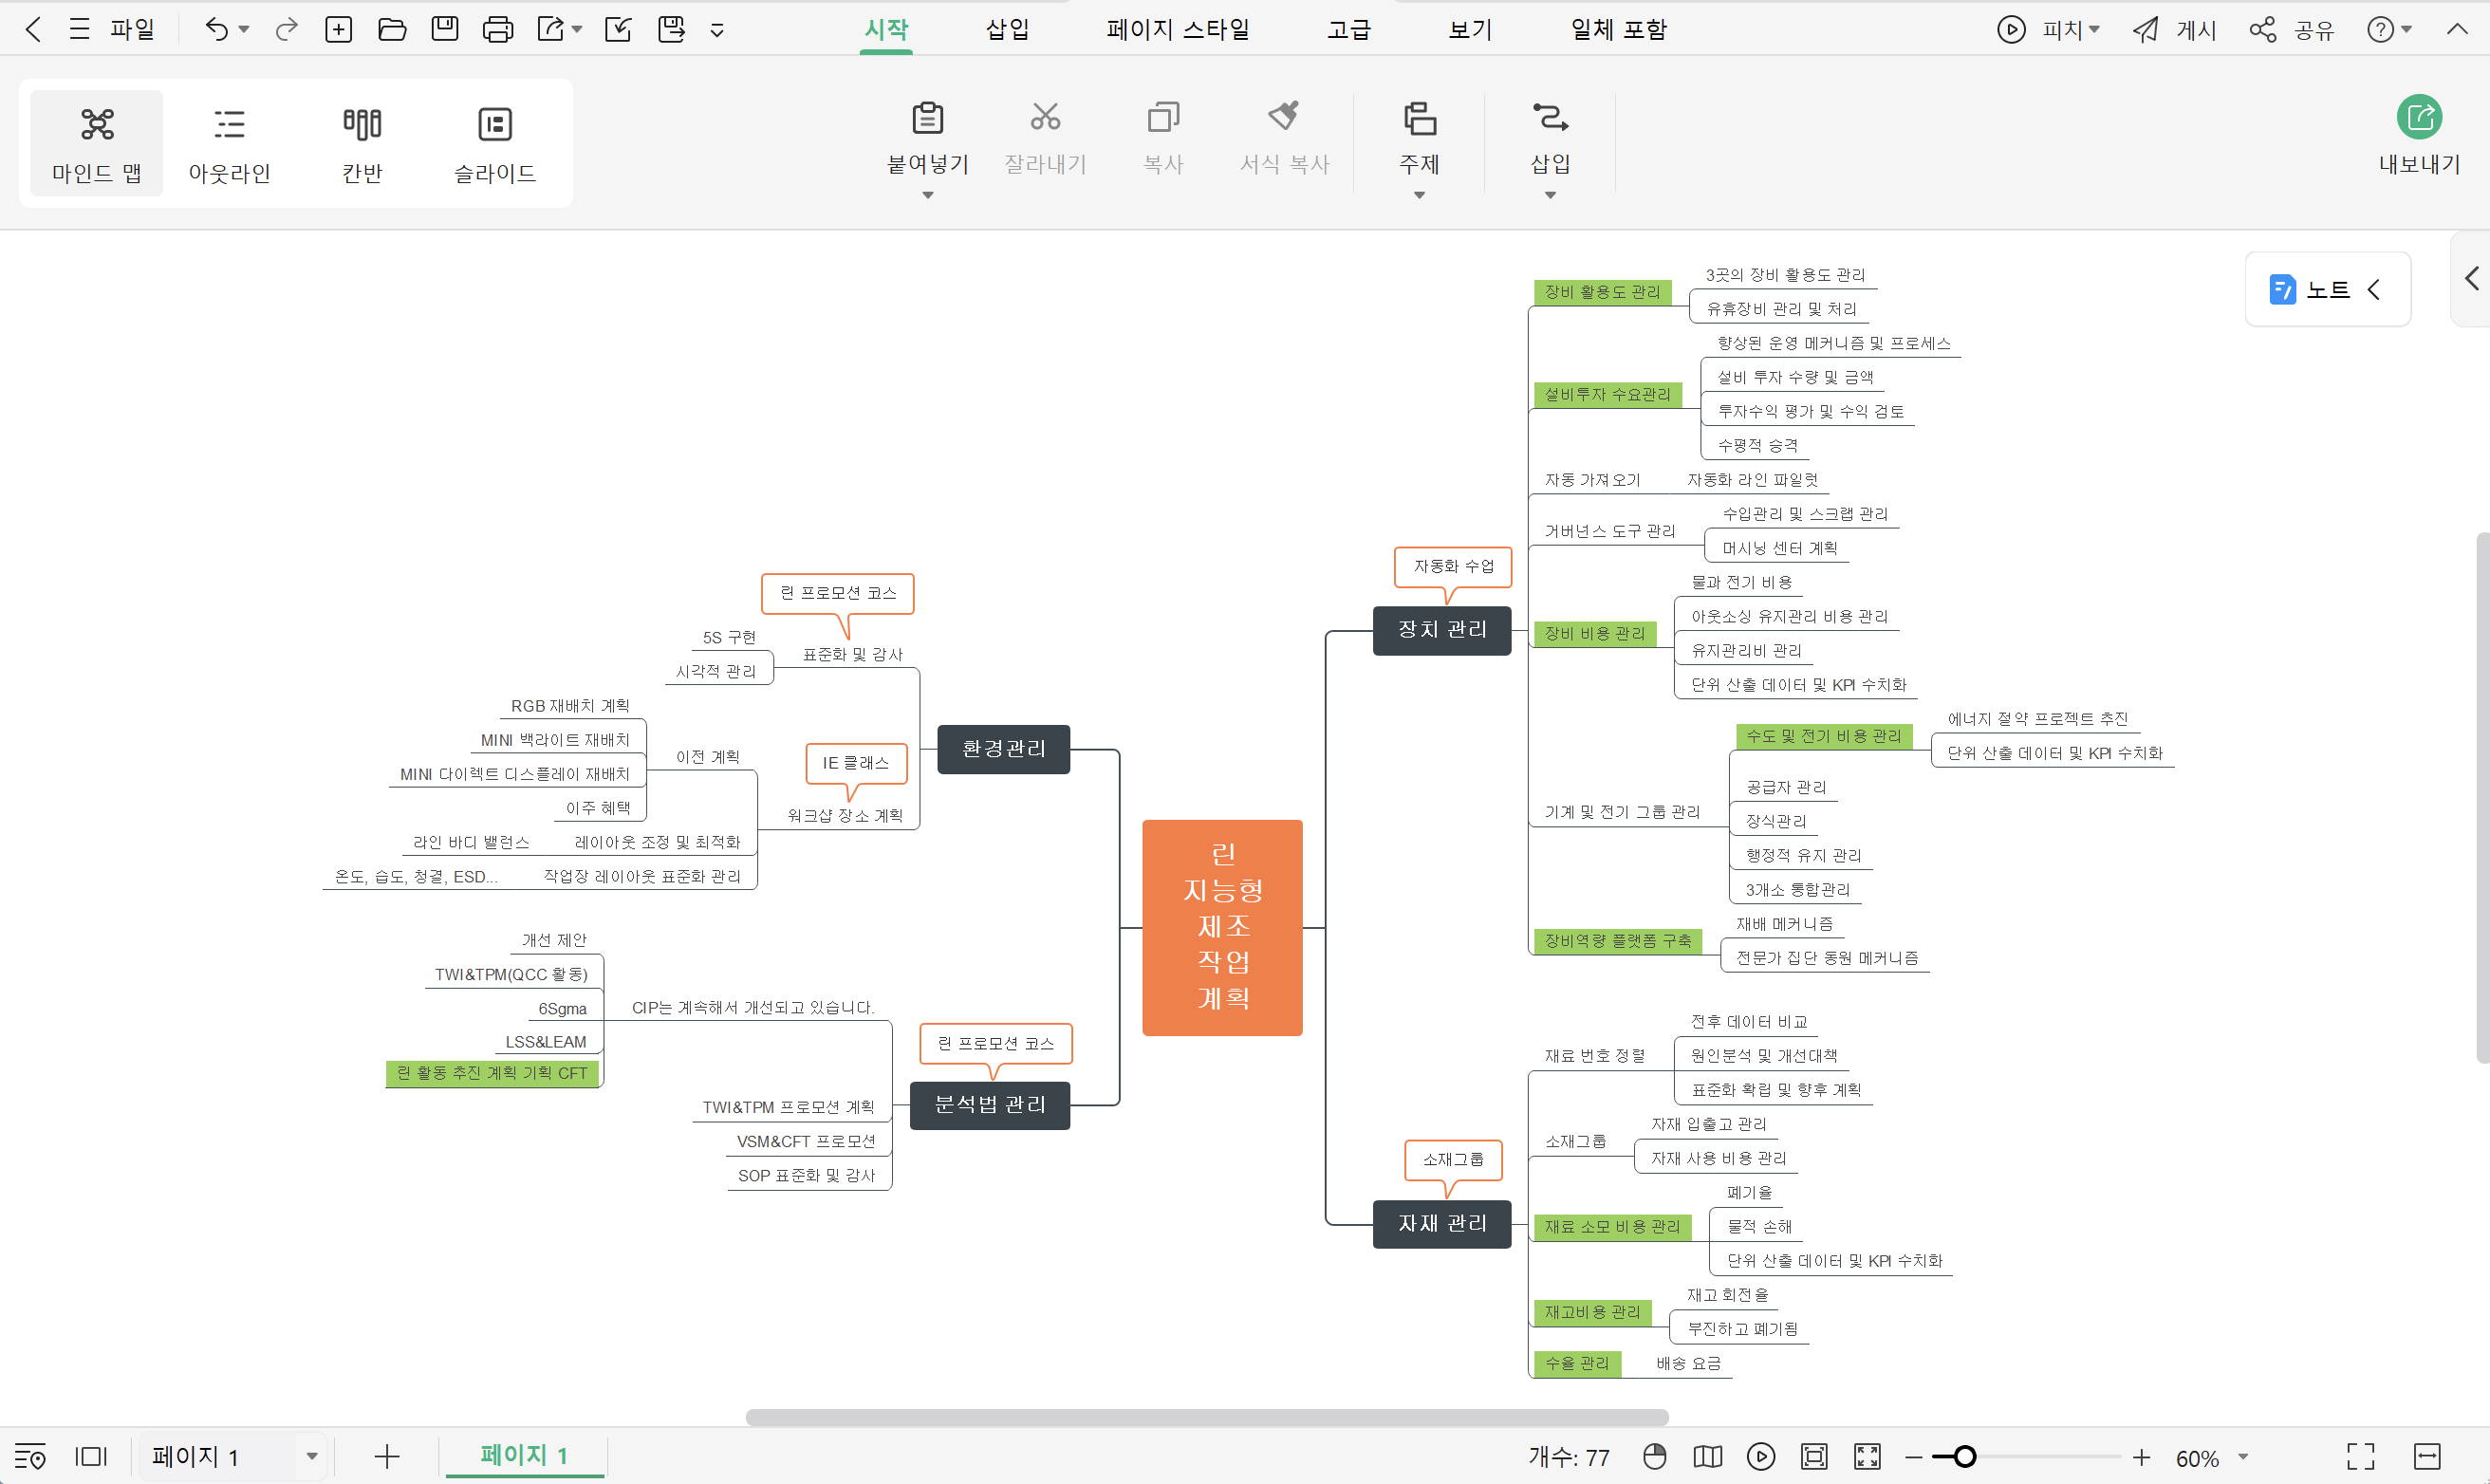Screen dimensions: 2490x1484
Task: Click the print icon in toolbar
Action: pyautogui.click(x=497, y=29)
